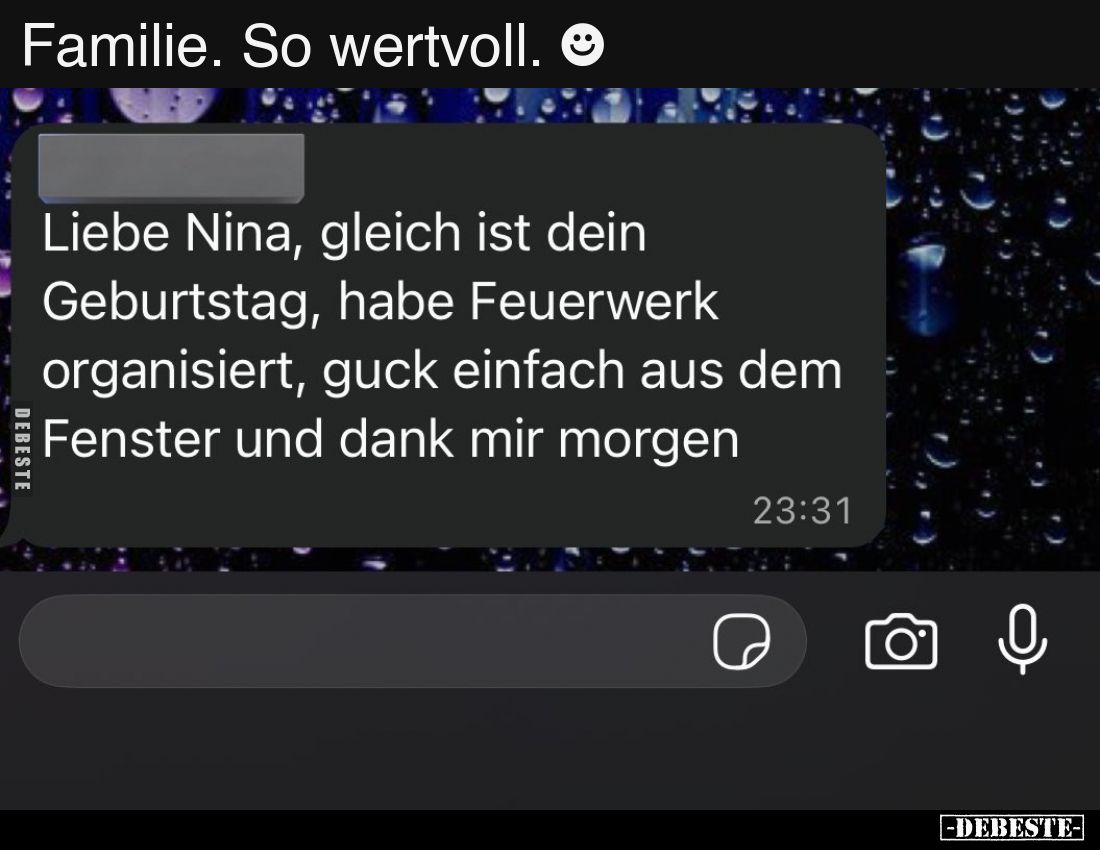This screenshot has width=1100, height=850.
Task: Click the word 'Feuerwerk' in message
Action: point(594,302)
